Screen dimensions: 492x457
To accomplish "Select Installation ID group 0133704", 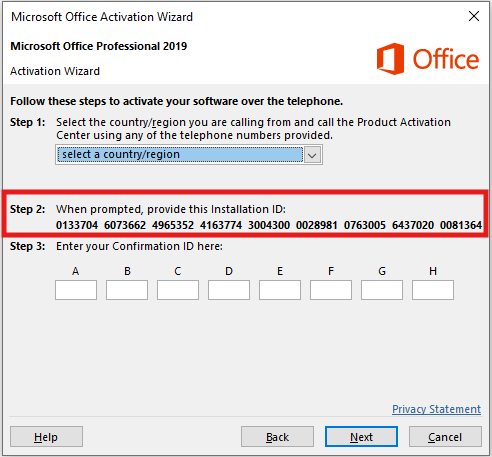I will tap(77, 225).
